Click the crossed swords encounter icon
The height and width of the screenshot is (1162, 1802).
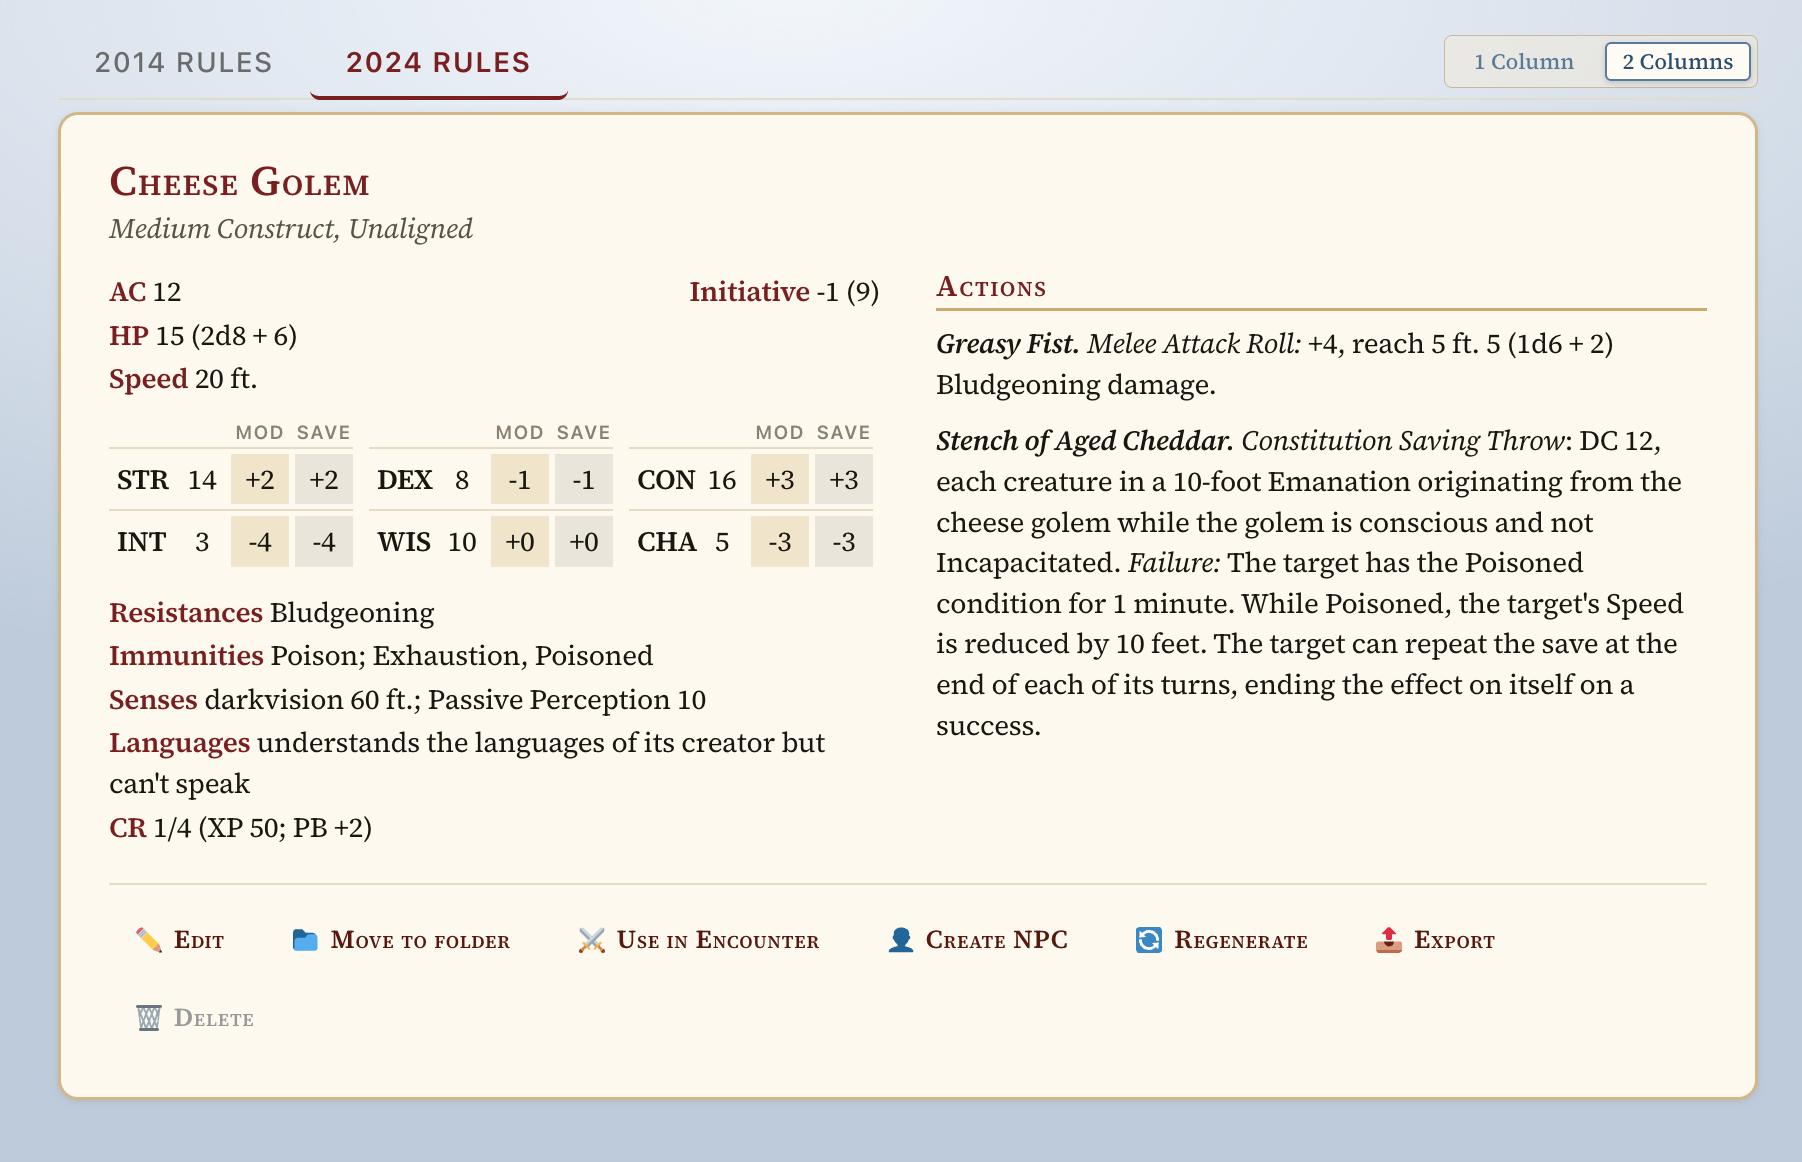tap(592, 940)
